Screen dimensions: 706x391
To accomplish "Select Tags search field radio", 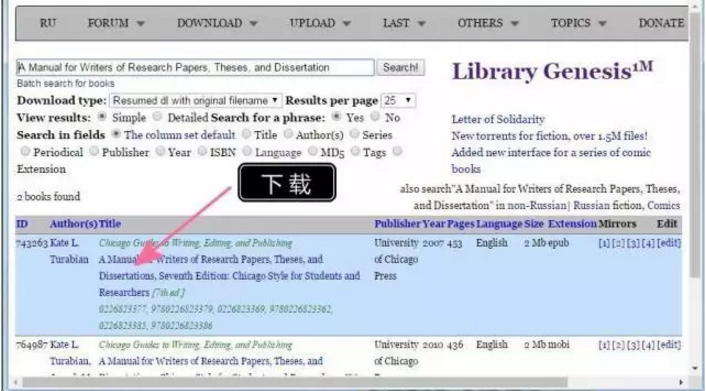I will pyautogui.click(x=355, y=151).
